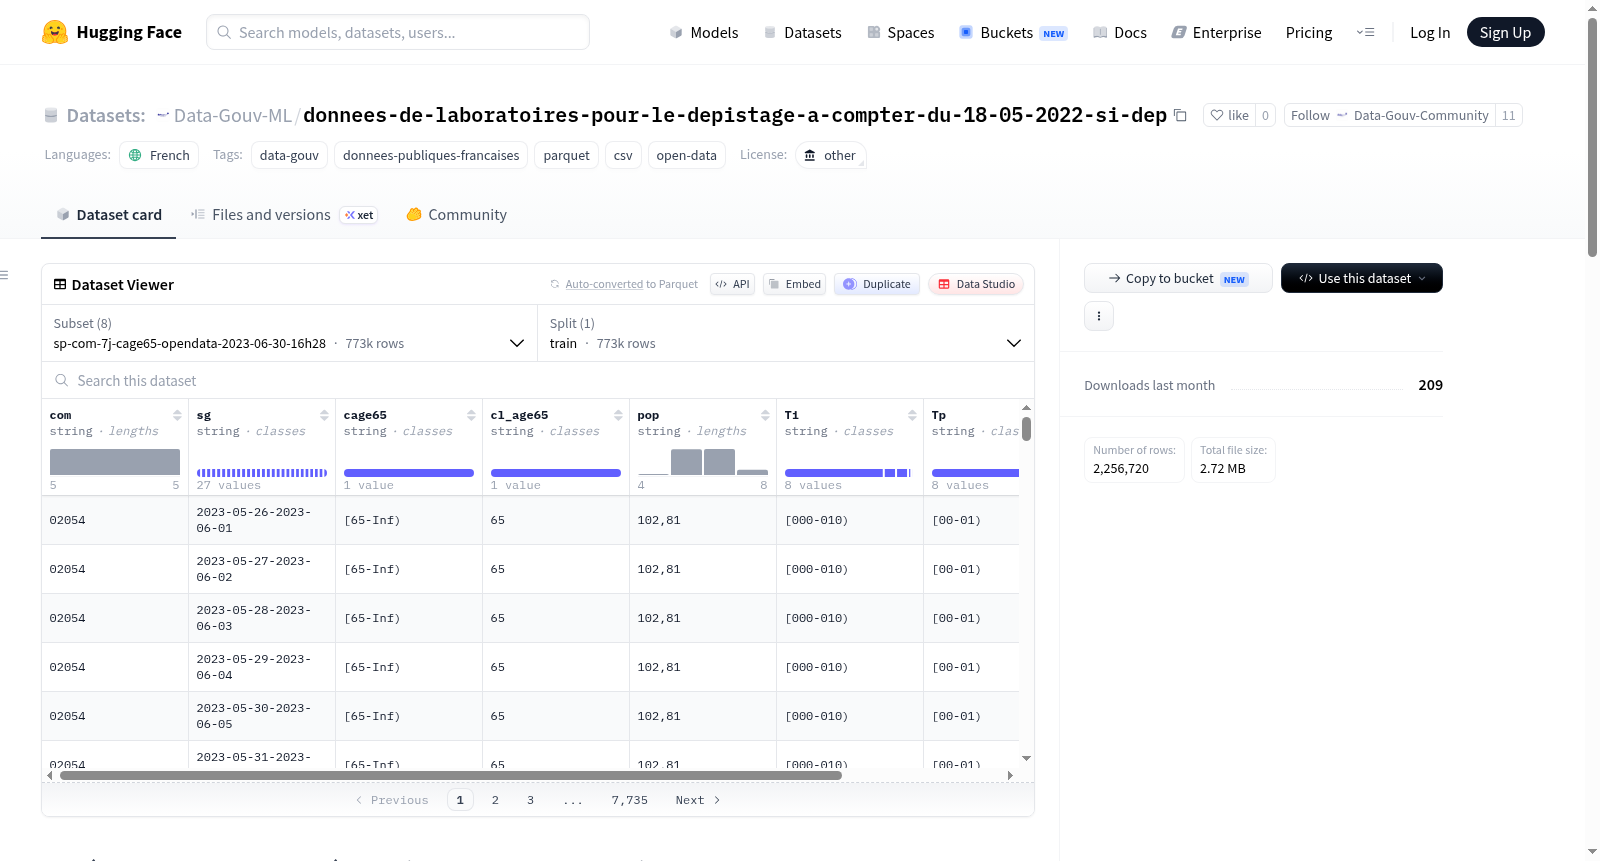Image resolution: width=1600 pixels, height=861 pixels.
Task: Click the search magnifier in dataset search
Action: click(x=62, y=380)
